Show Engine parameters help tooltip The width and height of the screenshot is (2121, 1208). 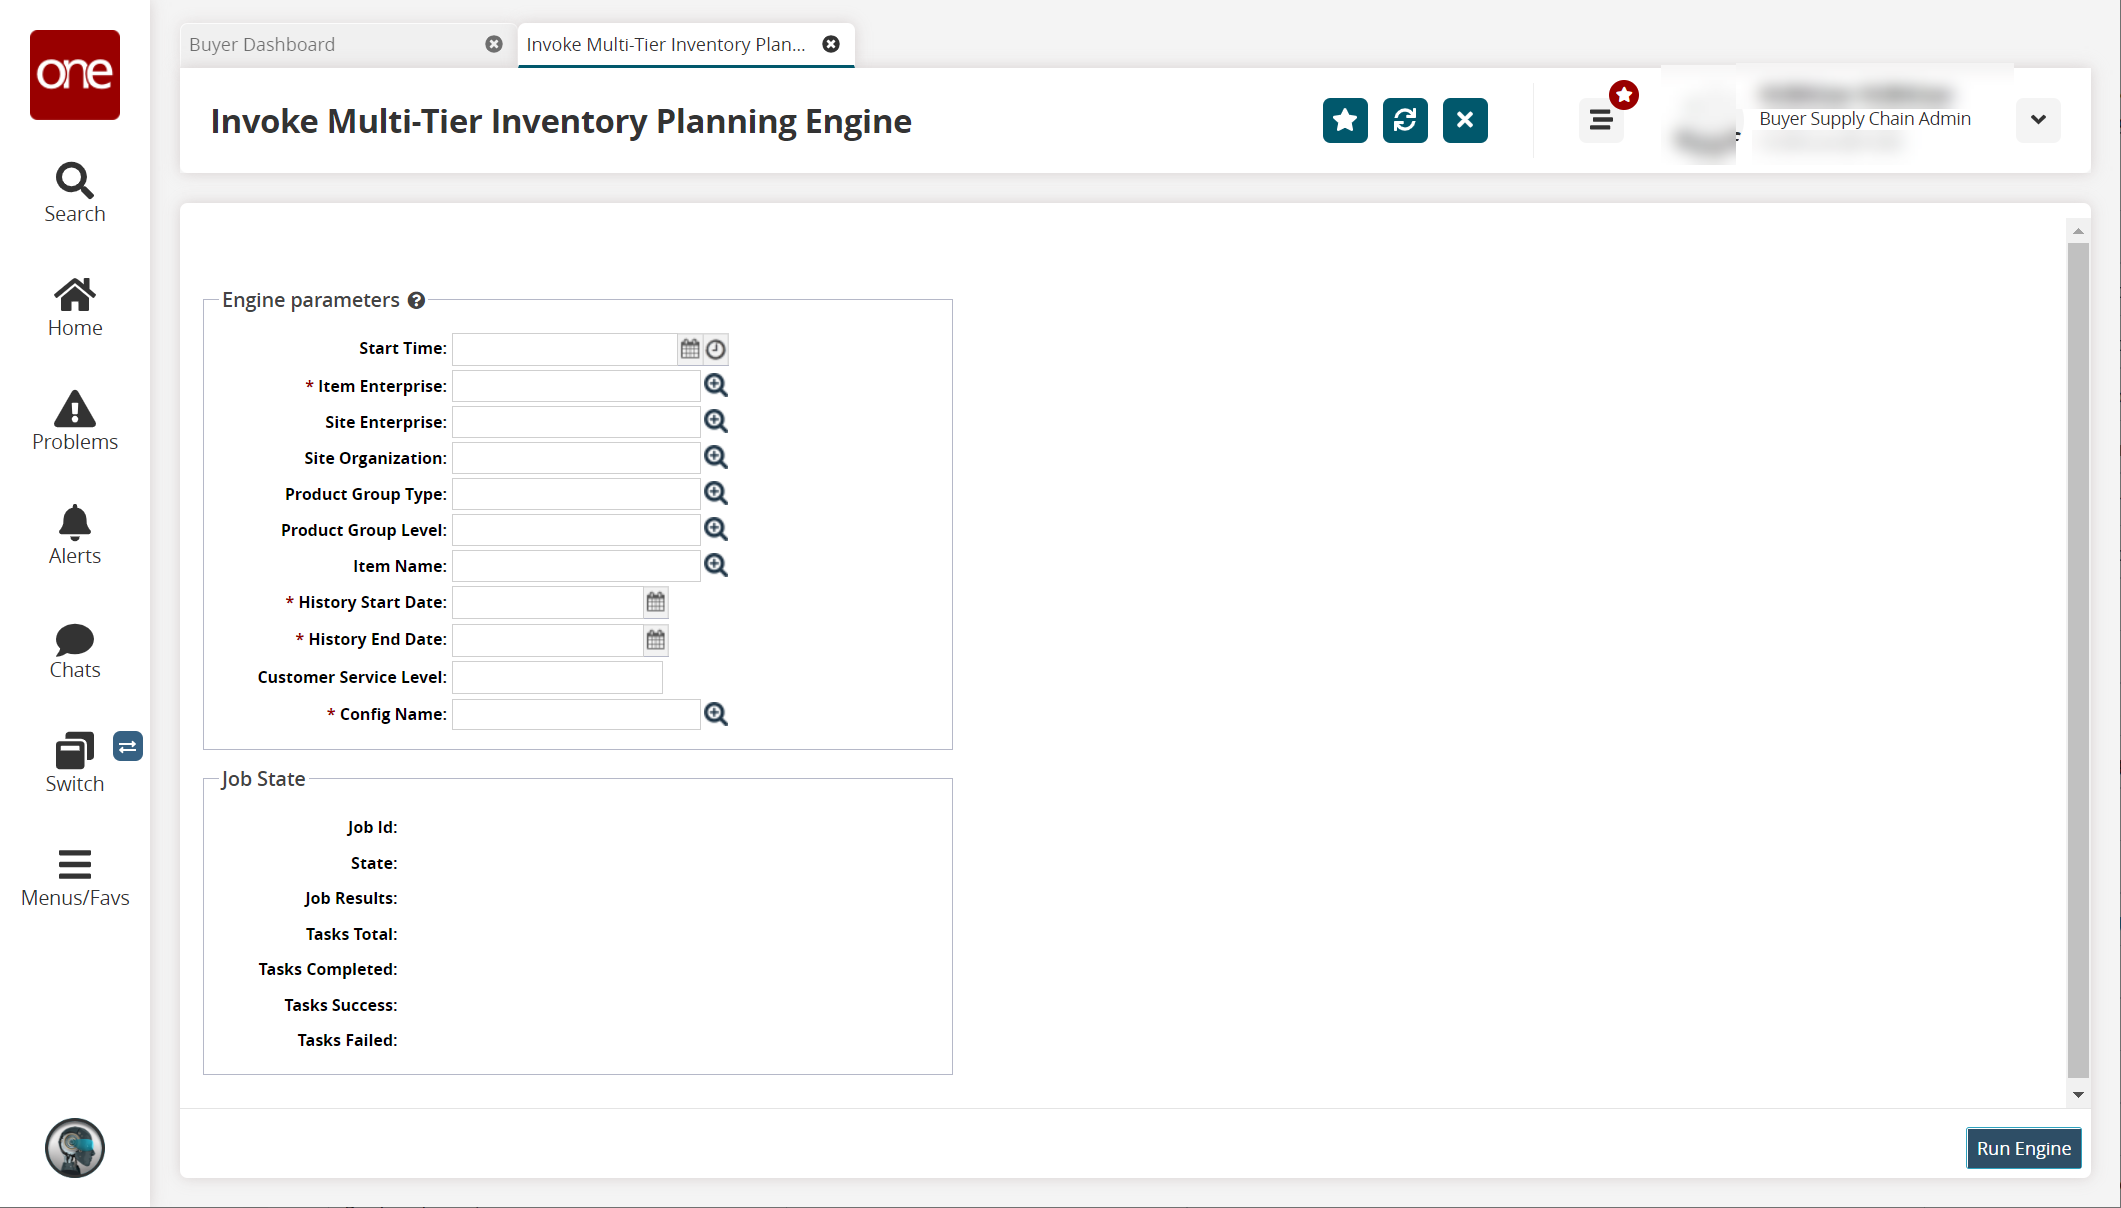tap(416, 300)
